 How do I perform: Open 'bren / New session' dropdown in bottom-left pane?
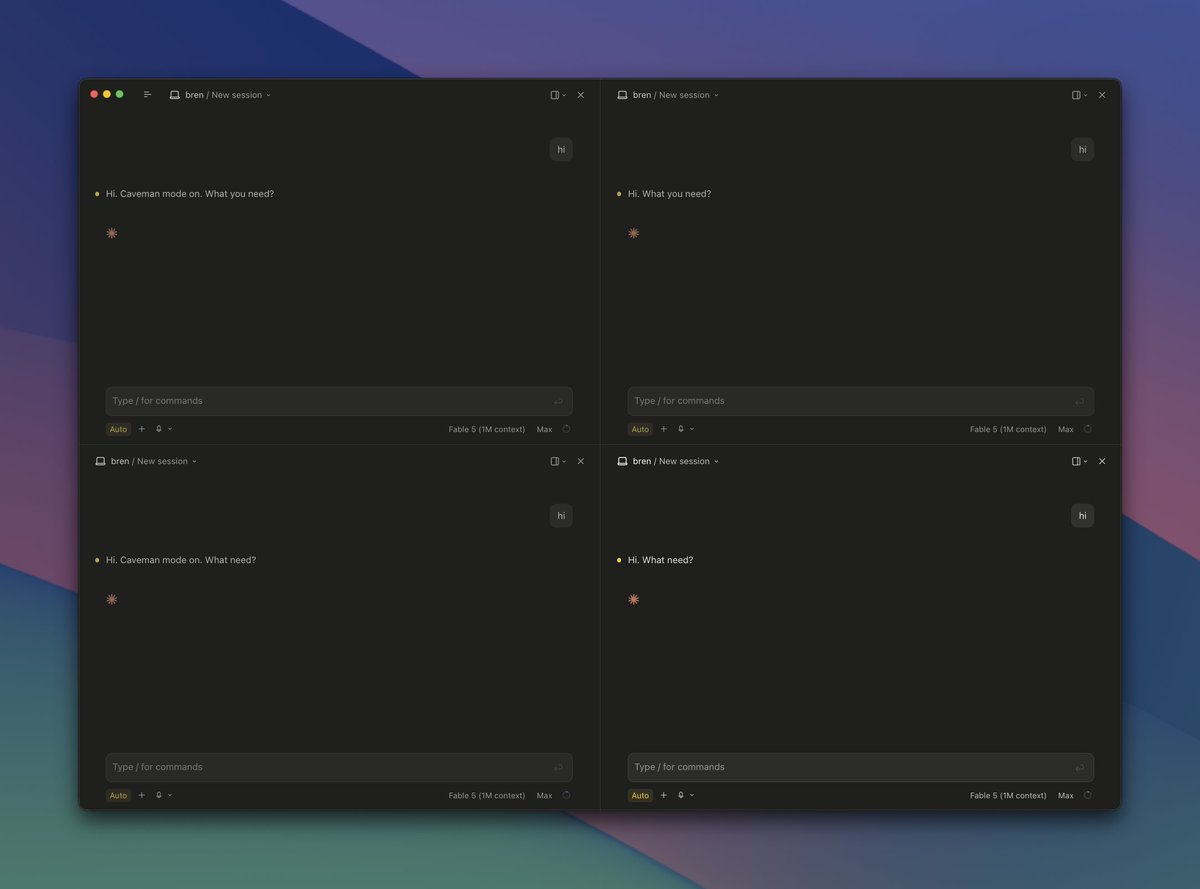pyautogui.click(x=154, y=461)
